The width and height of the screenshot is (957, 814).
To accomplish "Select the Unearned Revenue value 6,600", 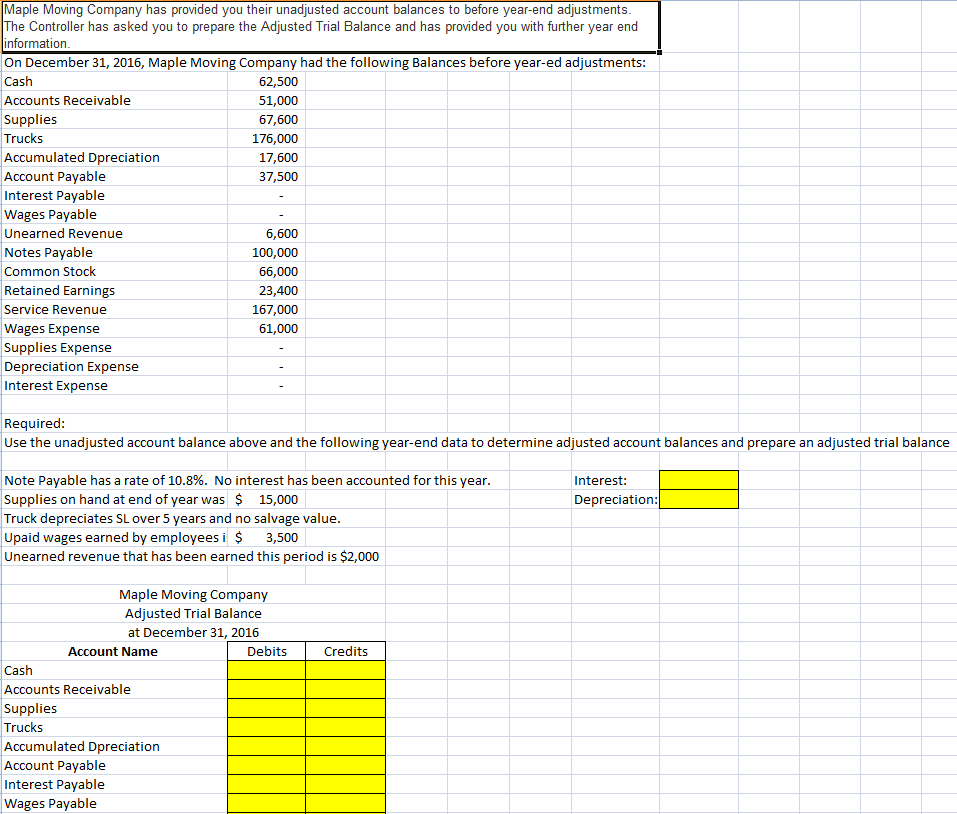I will [267, 234].
